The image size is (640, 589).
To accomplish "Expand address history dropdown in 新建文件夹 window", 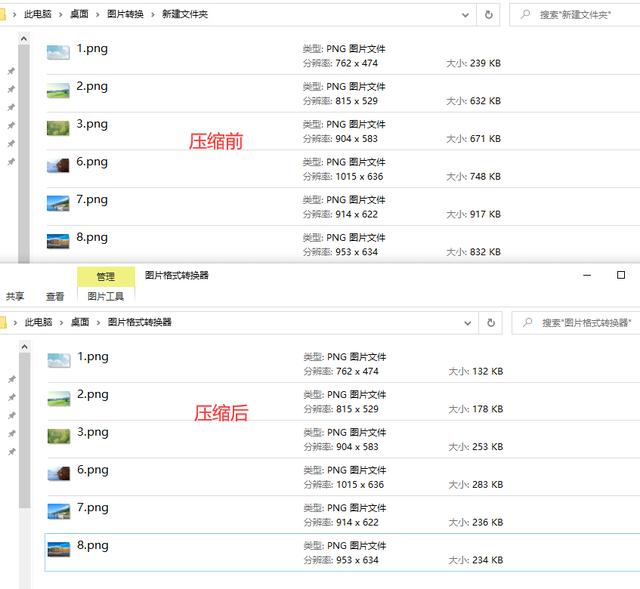I will point(466,15).
